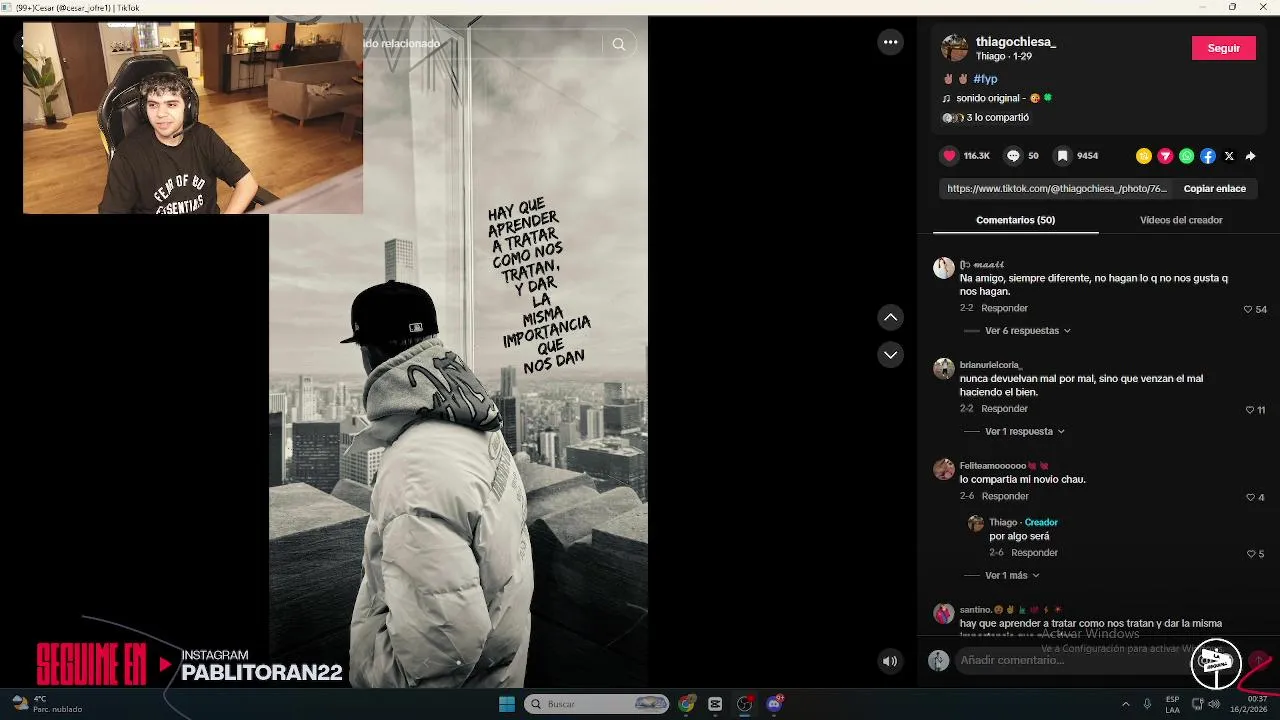The height and width of the screenshot is (720, 1280).
Task: Follow thiagochiesa_ with Seguir button
Action: pos(1223,48)
